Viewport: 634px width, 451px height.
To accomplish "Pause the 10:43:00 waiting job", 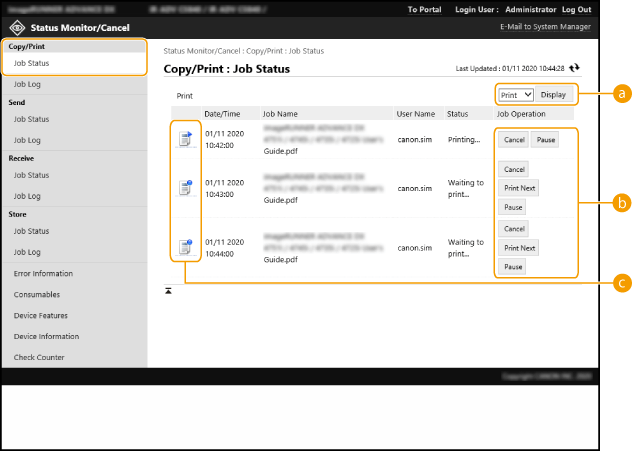I will 513,207.
